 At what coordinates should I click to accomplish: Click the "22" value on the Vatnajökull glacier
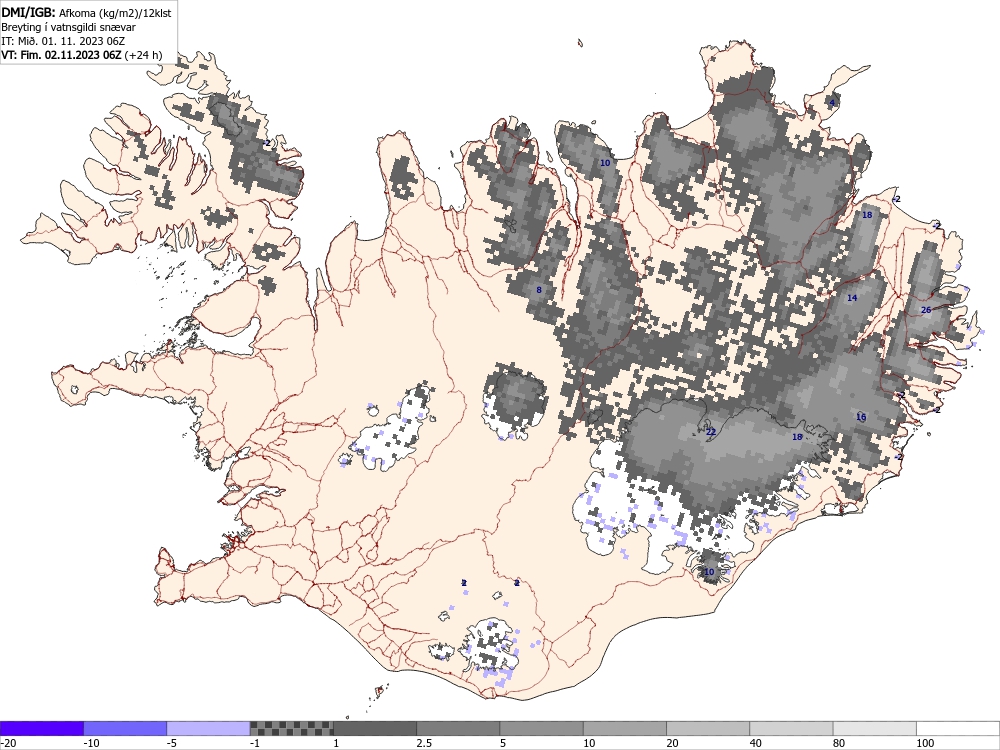[711, 432]
